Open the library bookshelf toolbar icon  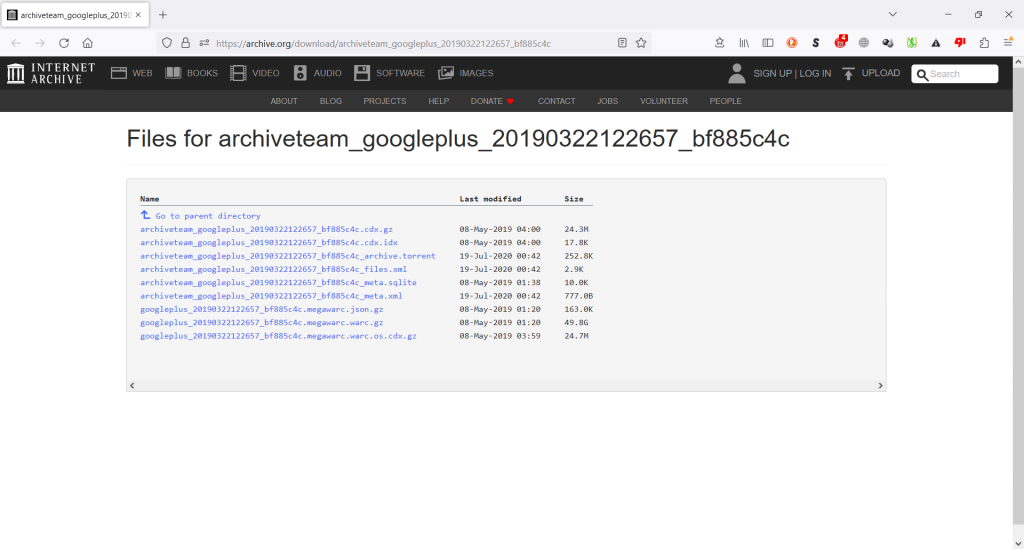pos(744,43)
